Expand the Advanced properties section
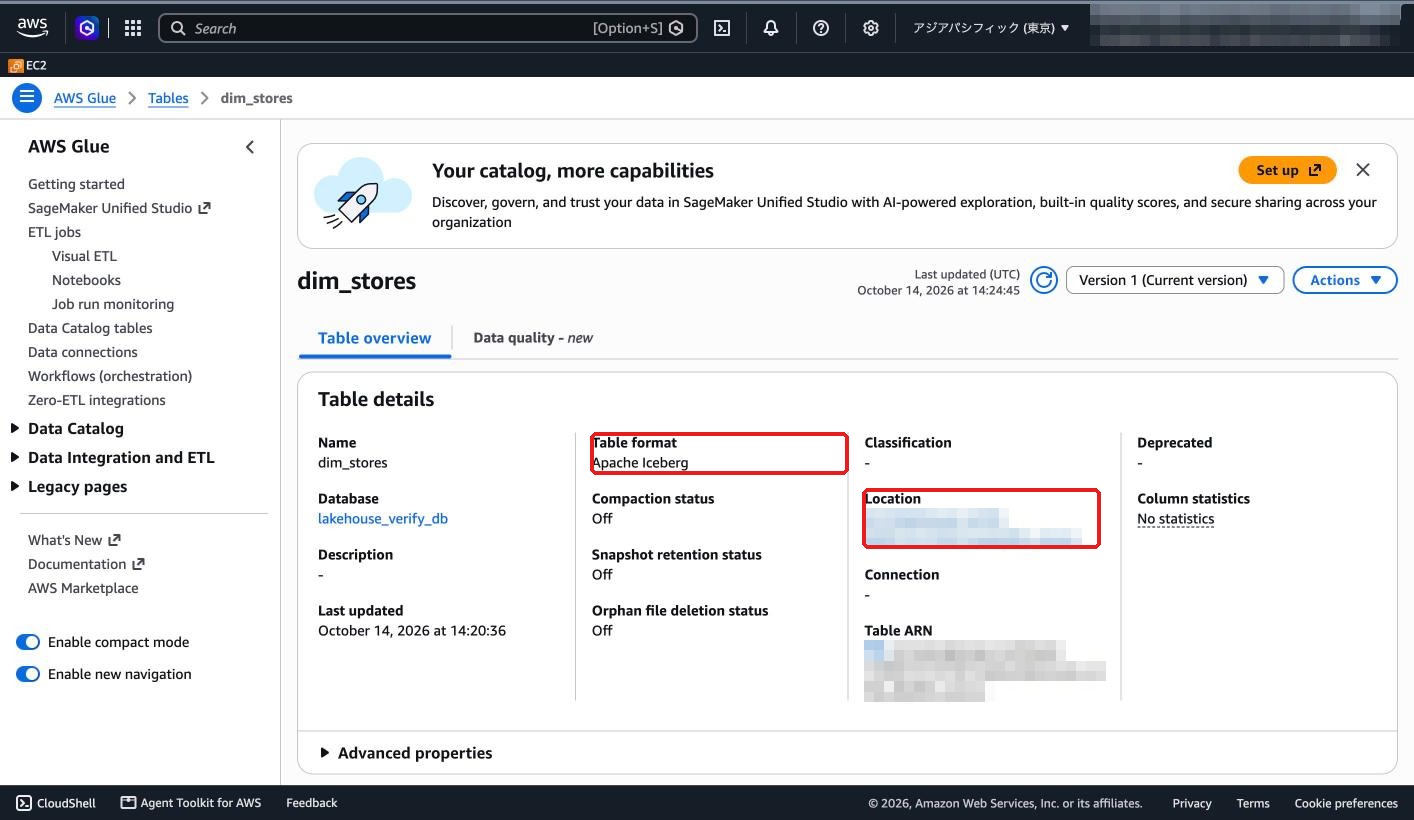Viewport: 1414px width, 820px height. point(405,753)
